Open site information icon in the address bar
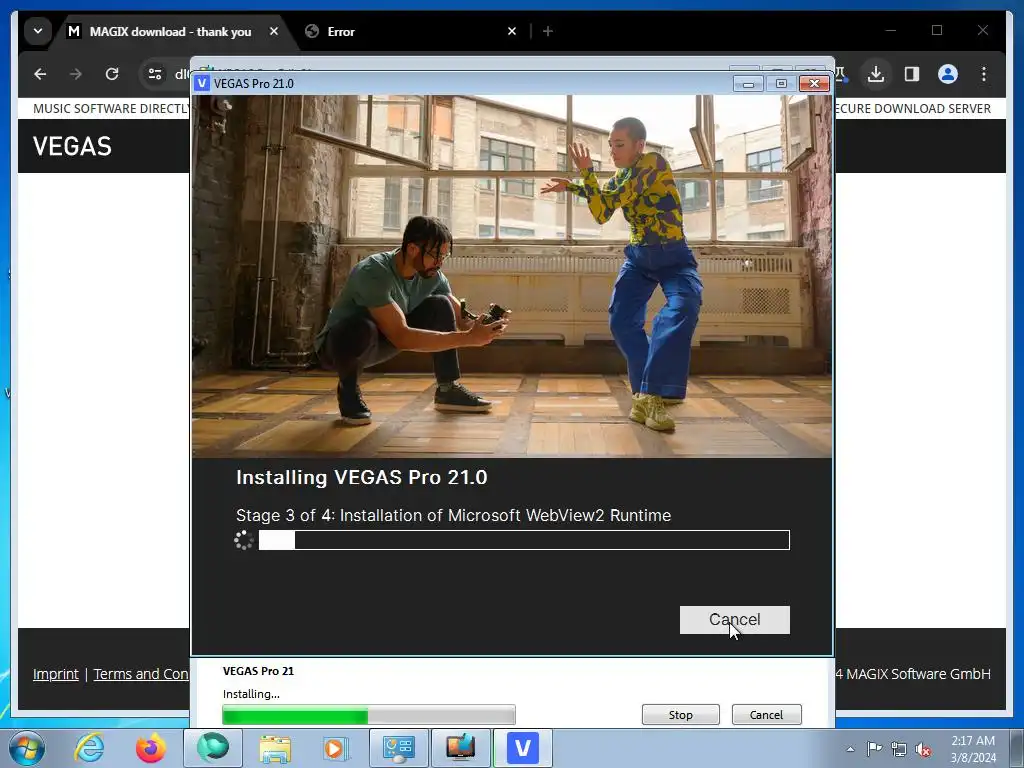 tap(155, 74)
